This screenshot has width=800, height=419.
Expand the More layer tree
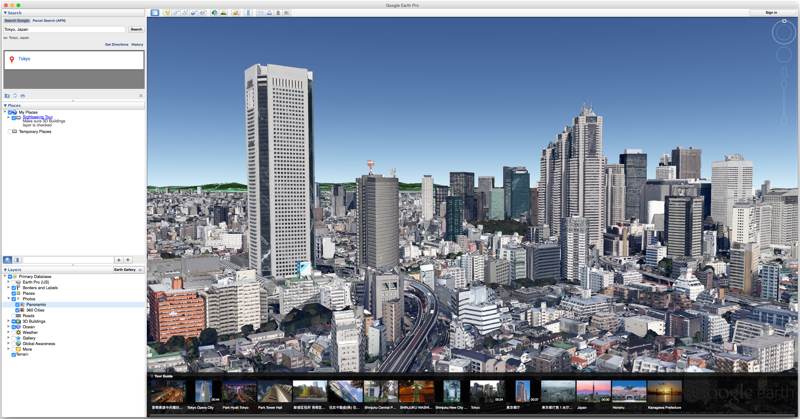(x=8, y=350)
